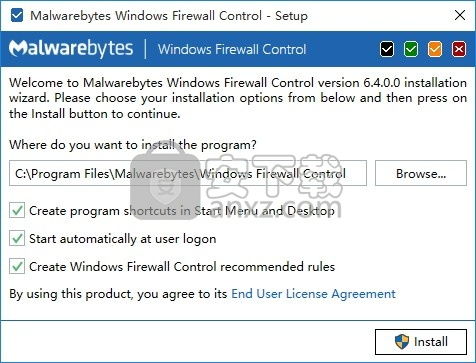Close the Setup window with the X

[x=460, y=15]
